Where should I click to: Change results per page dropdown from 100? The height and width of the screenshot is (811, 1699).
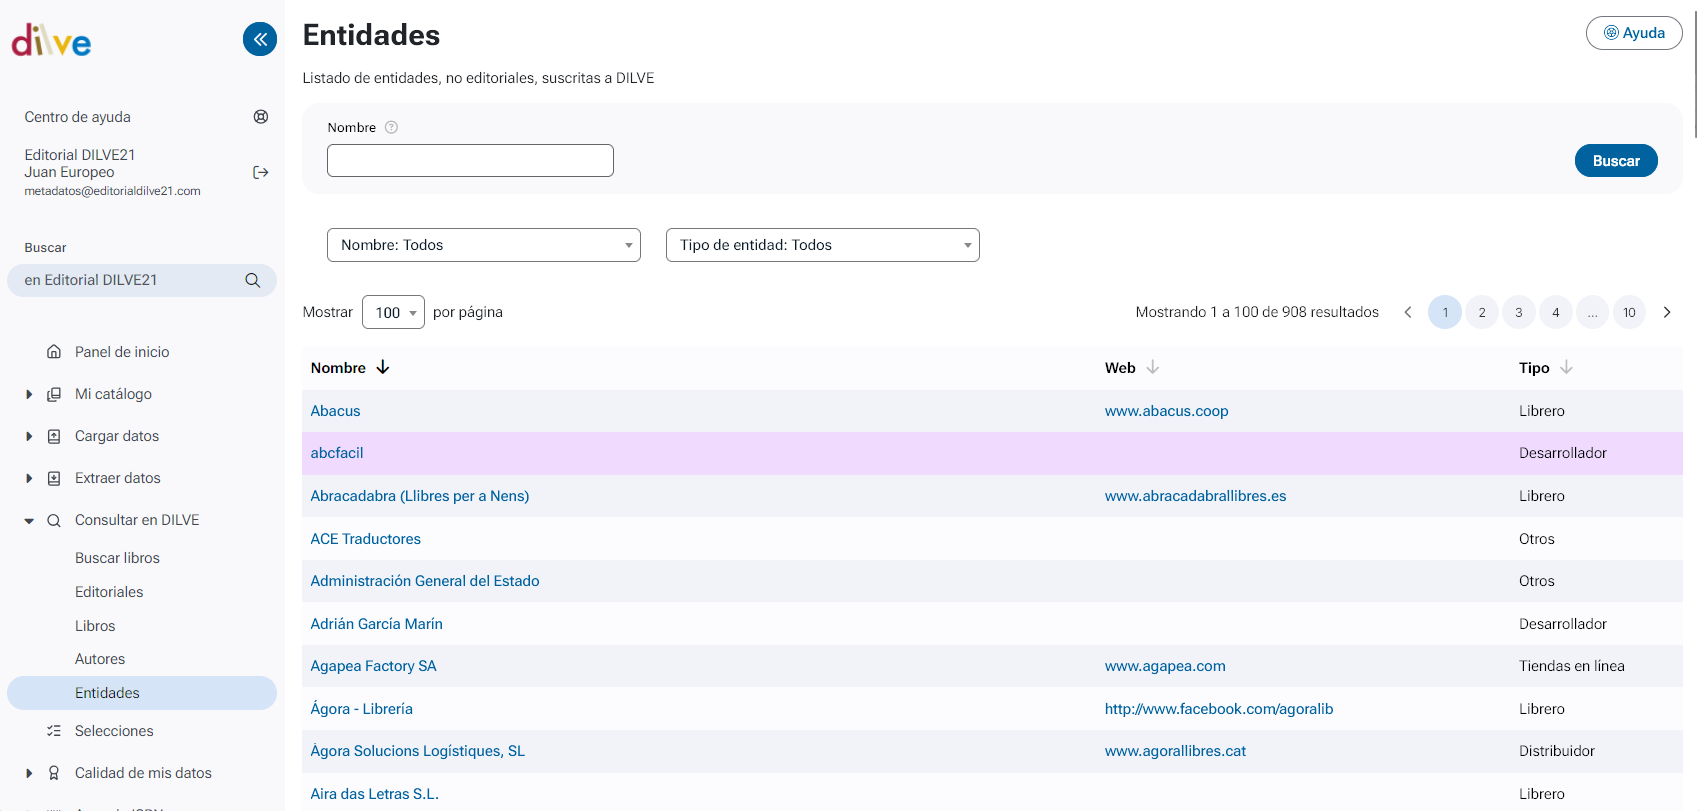393,312
